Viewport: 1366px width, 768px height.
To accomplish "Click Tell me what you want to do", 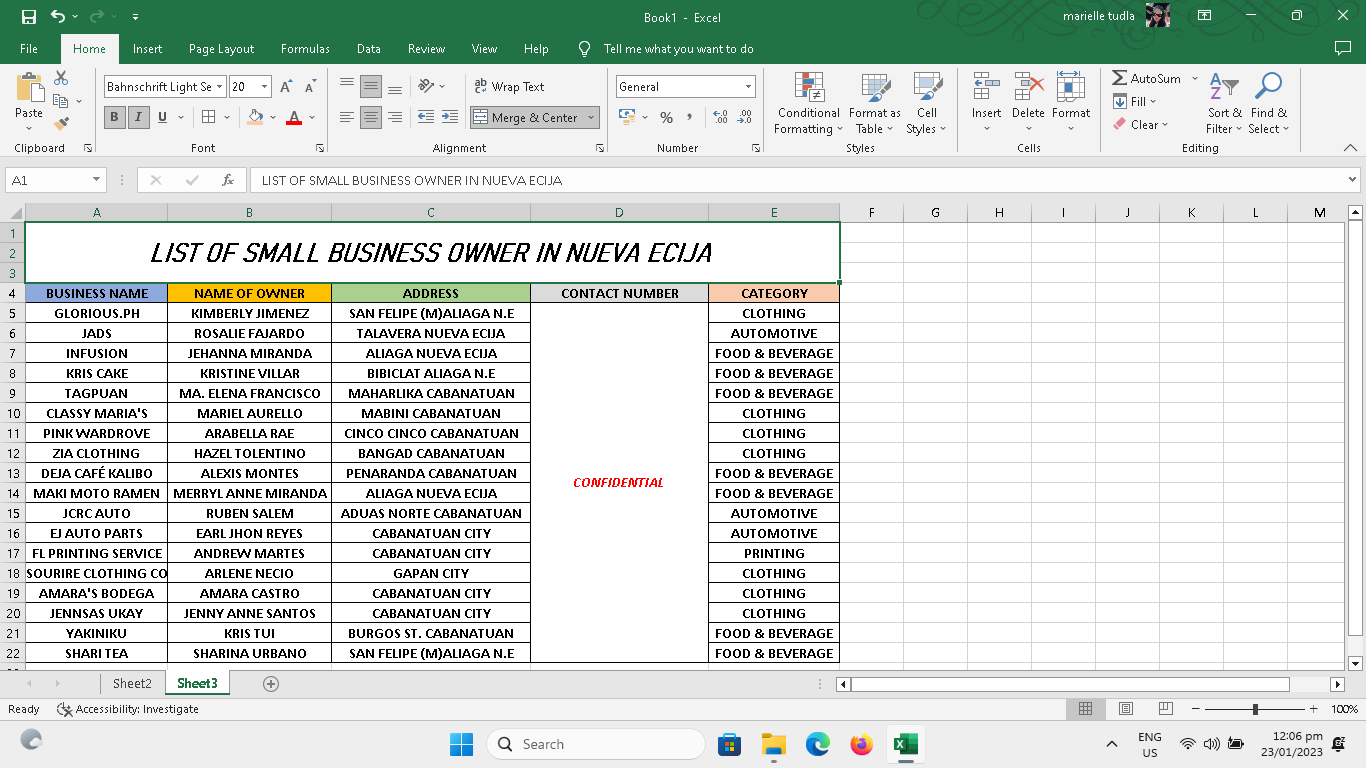I will point(678,49).
